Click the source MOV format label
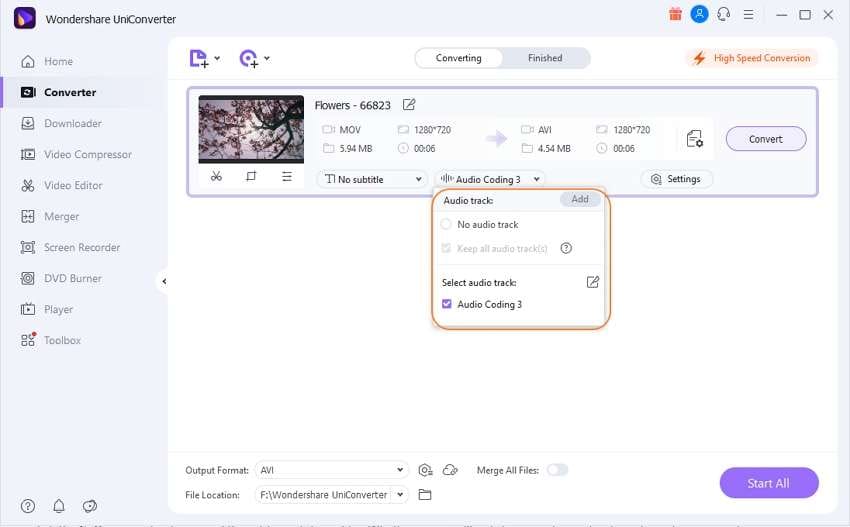 pyautogui.click(x=350, y=130)
